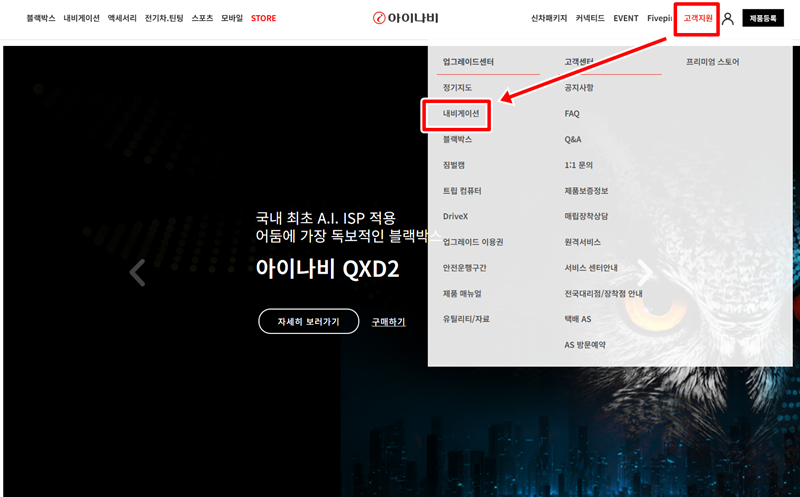
Task: Select 정기지도 in dropdown
Action: pos(457,88)
